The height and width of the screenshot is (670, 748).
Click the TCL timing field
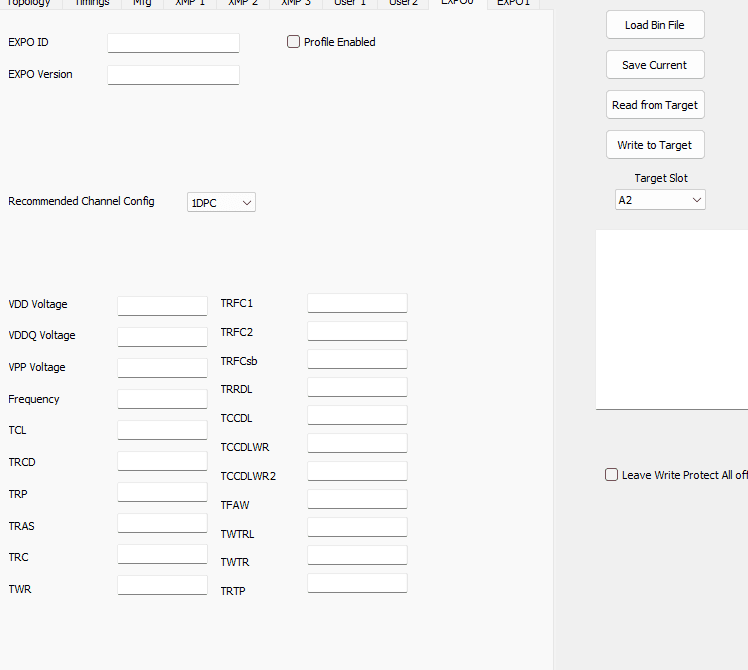(x=162, y=430)
